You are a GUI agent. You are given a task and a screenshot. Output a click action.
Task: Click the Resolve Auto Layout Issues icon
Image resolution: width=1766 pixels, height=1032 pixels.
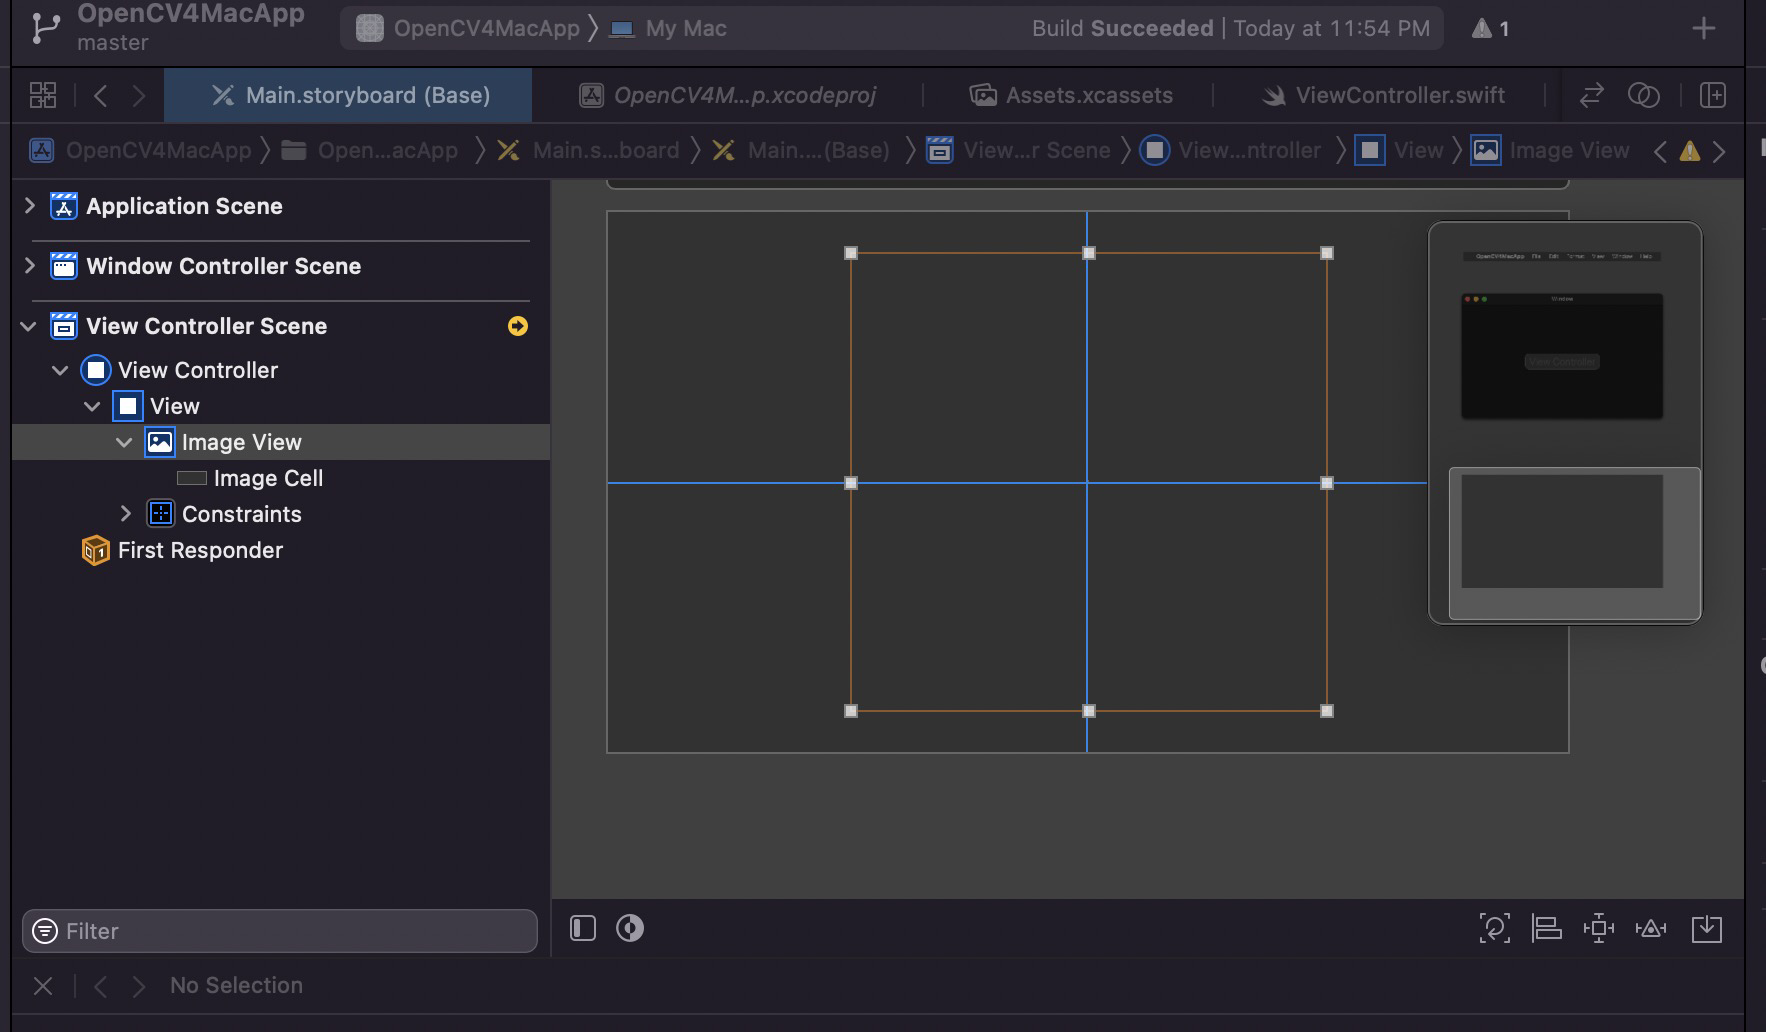tap(1651, 928)
